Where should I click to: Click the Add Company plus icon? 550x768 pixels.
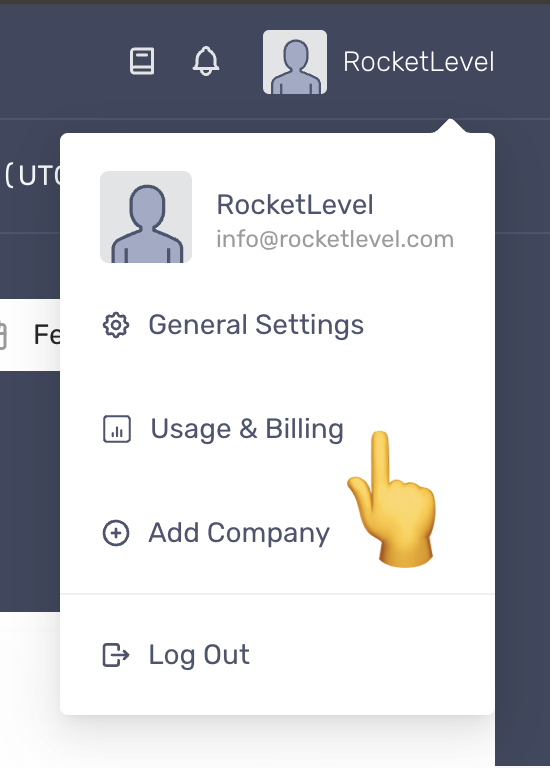(116, 533)
